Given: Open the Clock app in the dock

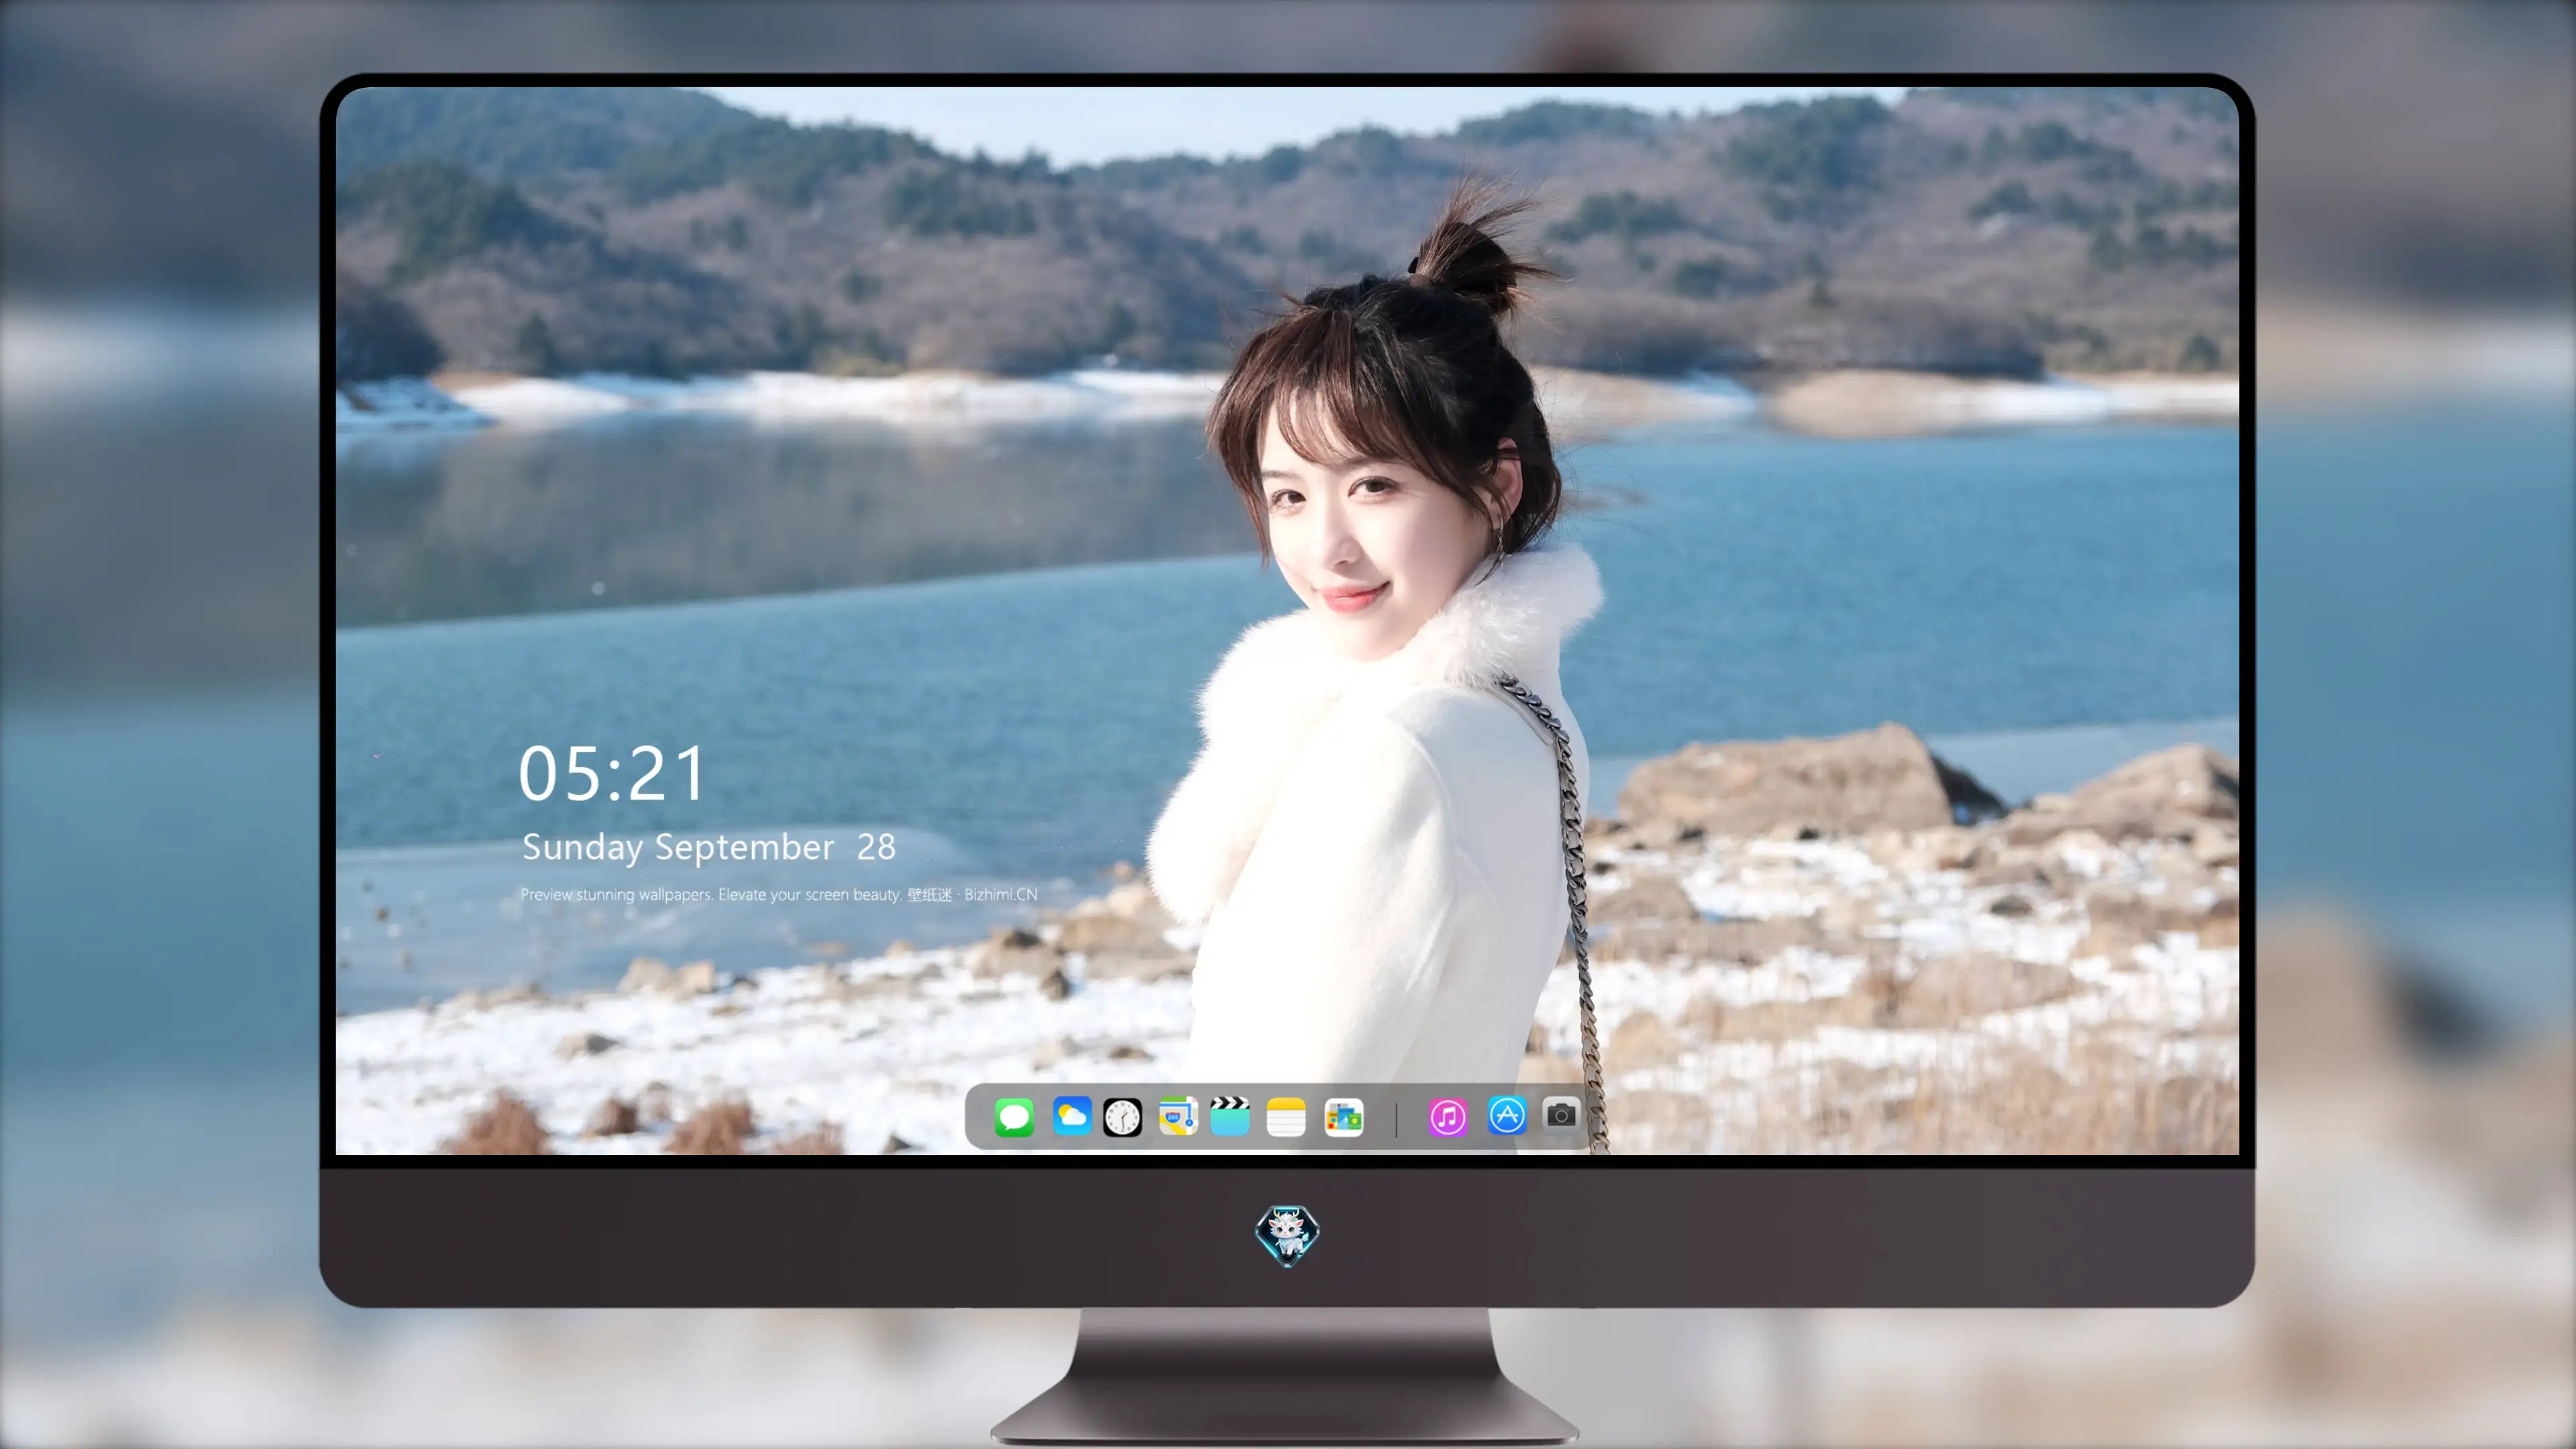Looking at the screenshot, I should (x=1122, y=1117).
